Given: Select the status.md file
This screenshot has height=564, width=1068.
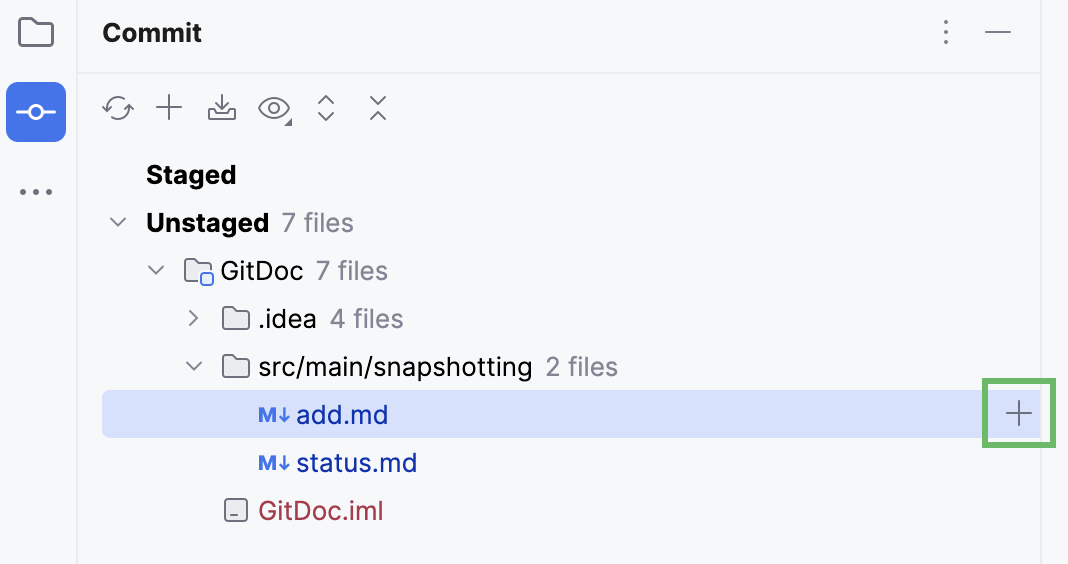Looking at the screenshot, I should [356, 463].
